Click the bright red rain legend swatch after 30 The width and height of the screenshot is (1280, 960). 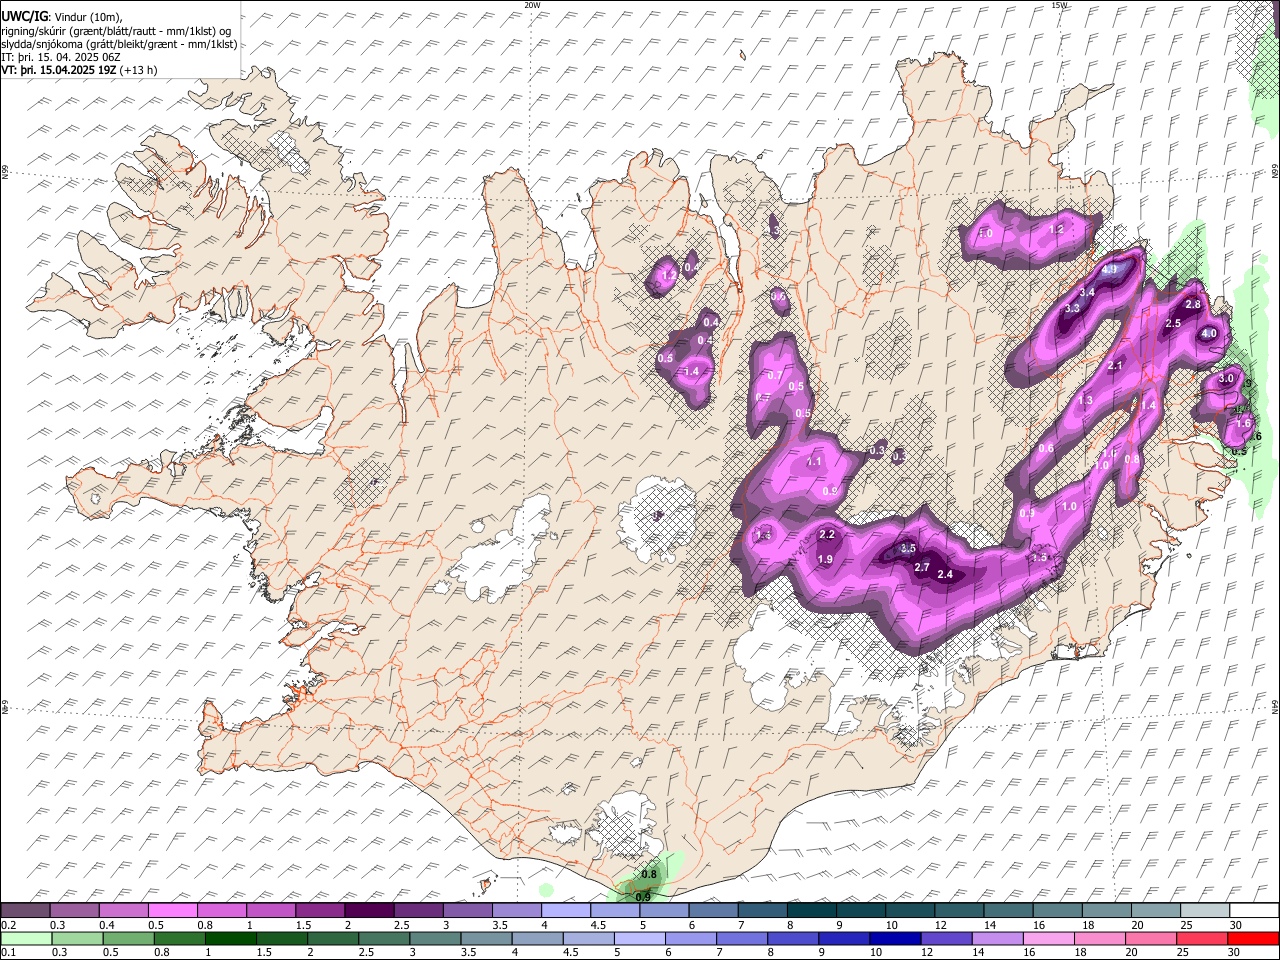coord(1253,938)
